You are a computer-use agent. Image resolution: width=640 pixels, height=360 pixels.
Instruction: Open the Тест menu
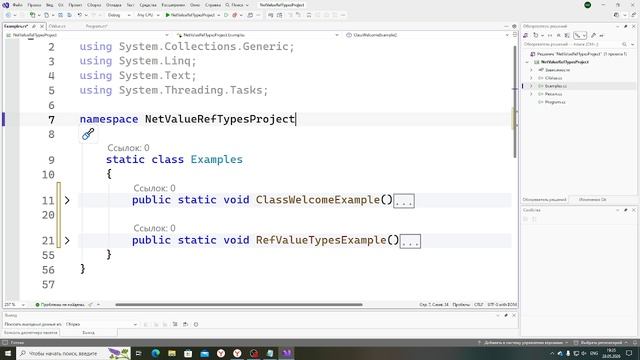[x=130, y=5]
